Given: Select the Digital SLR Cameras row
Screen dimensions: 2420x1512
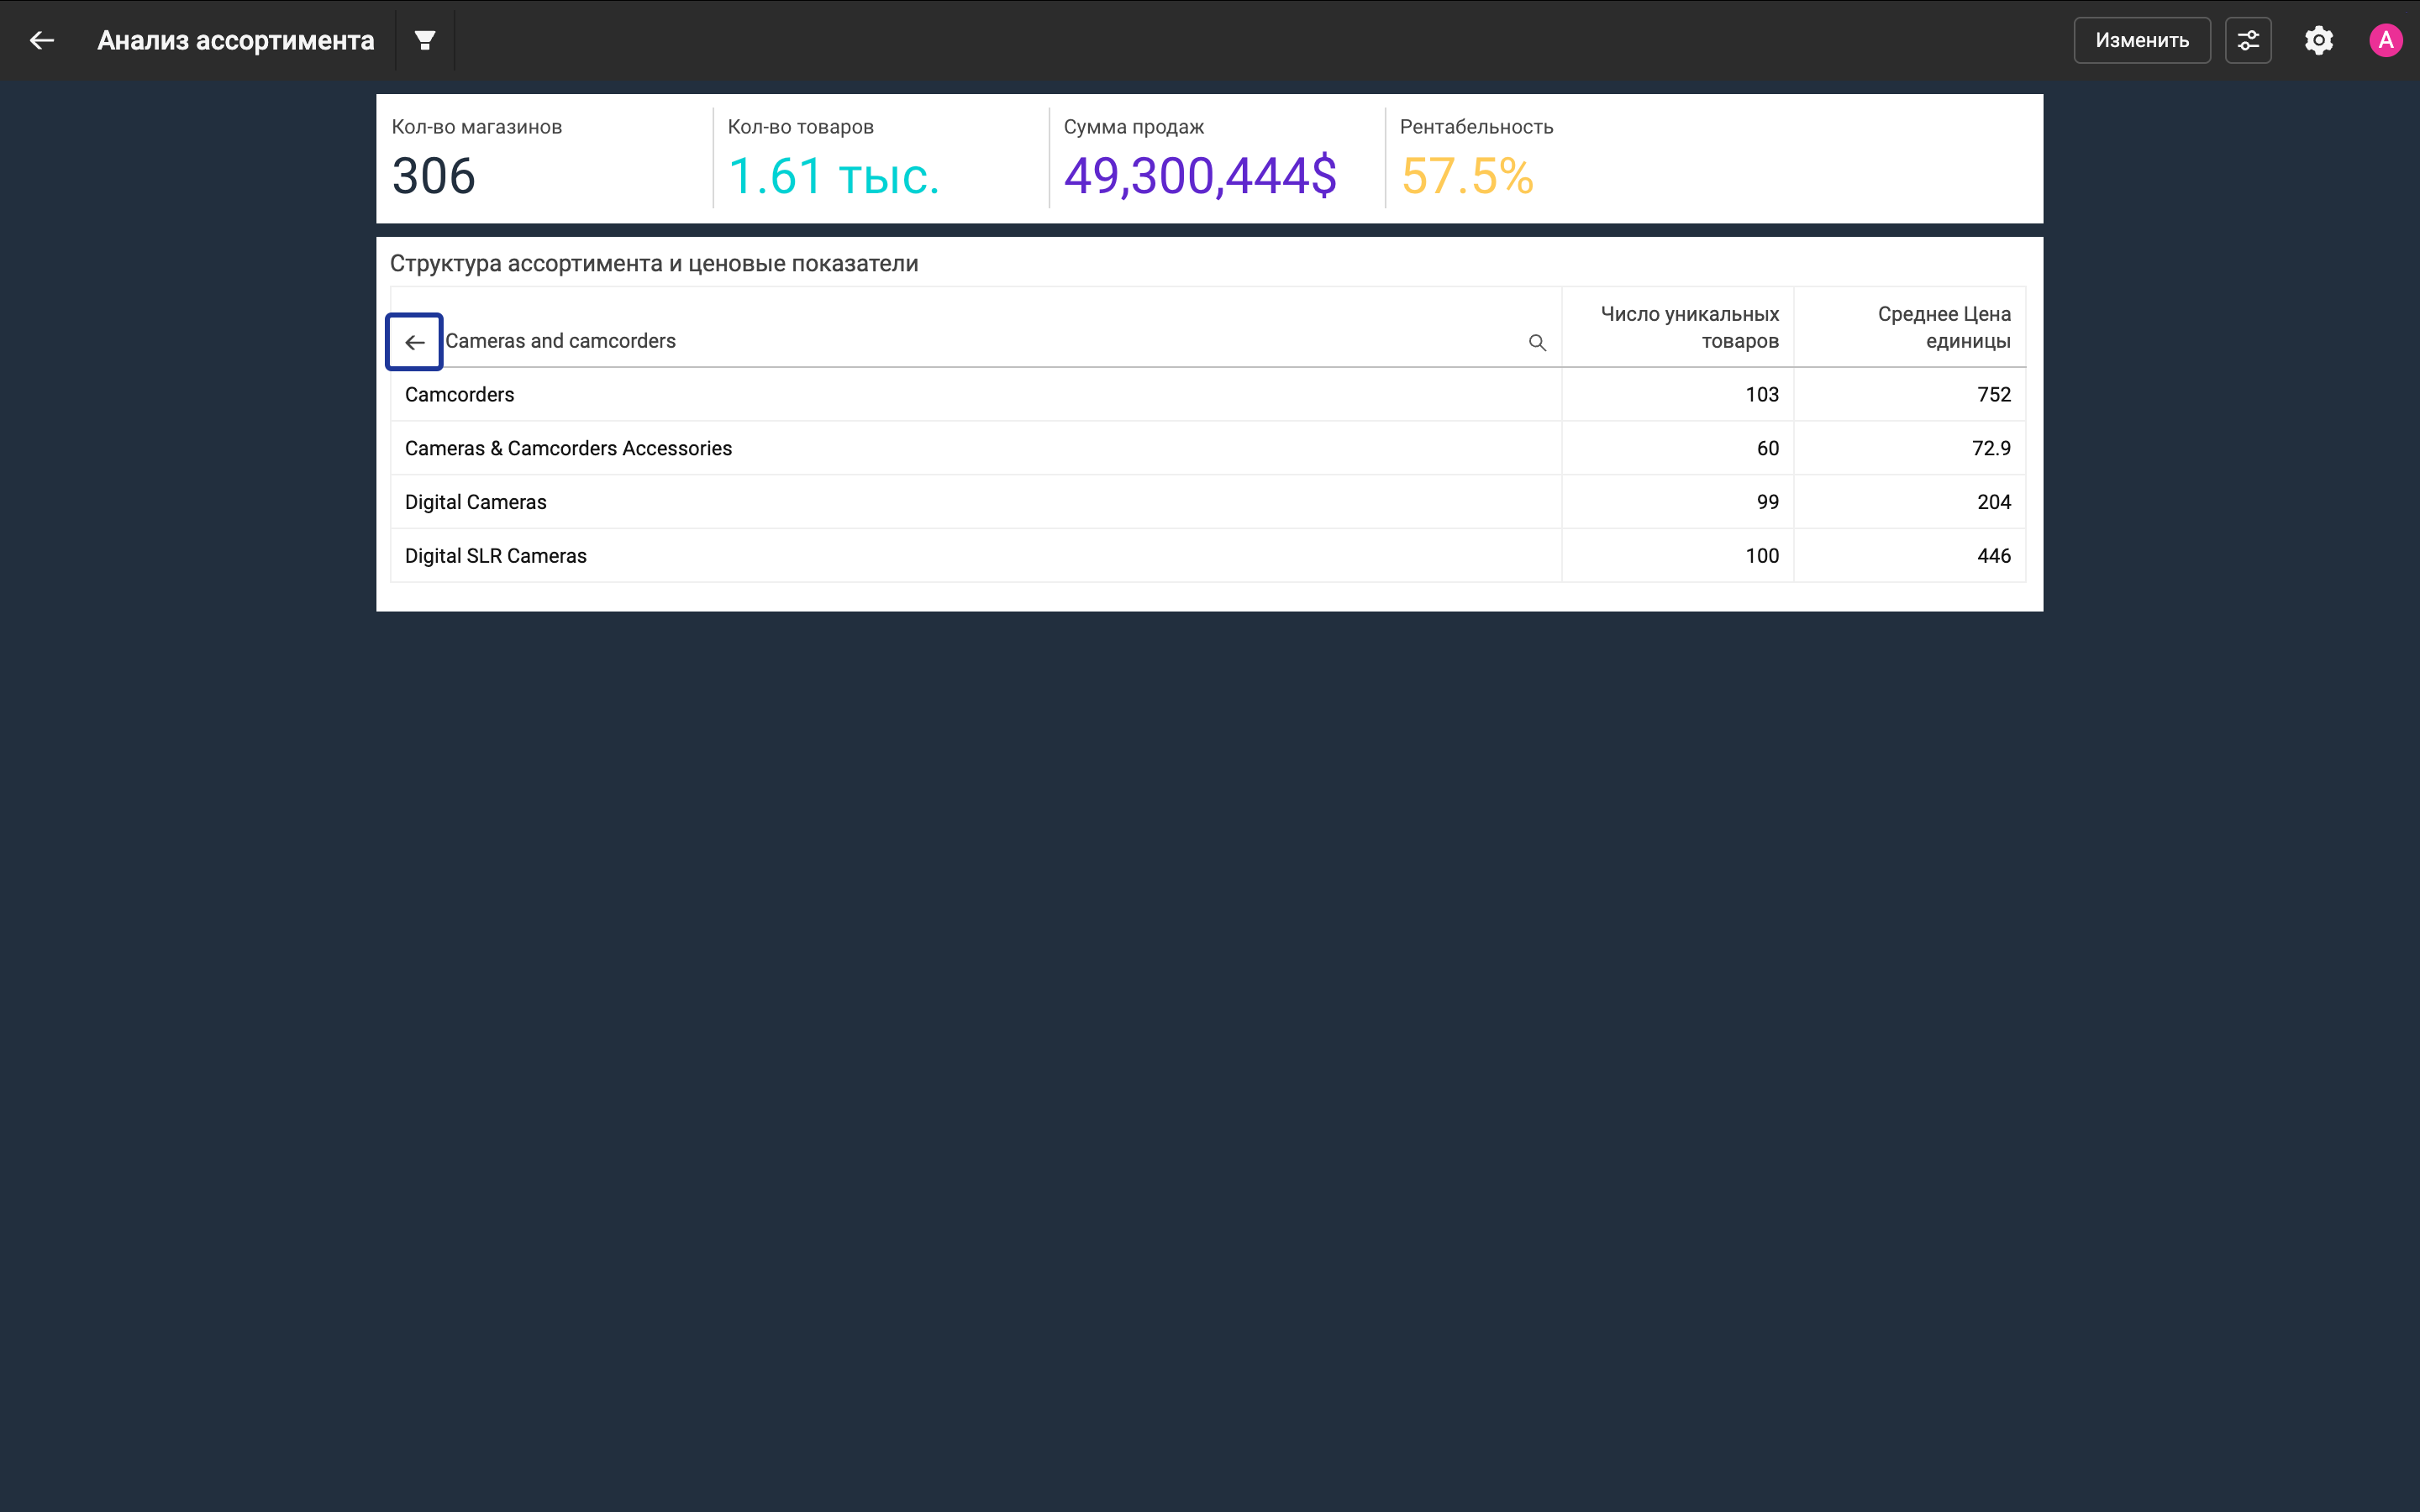Looking at the screenshot, I should coord(1208,556).
